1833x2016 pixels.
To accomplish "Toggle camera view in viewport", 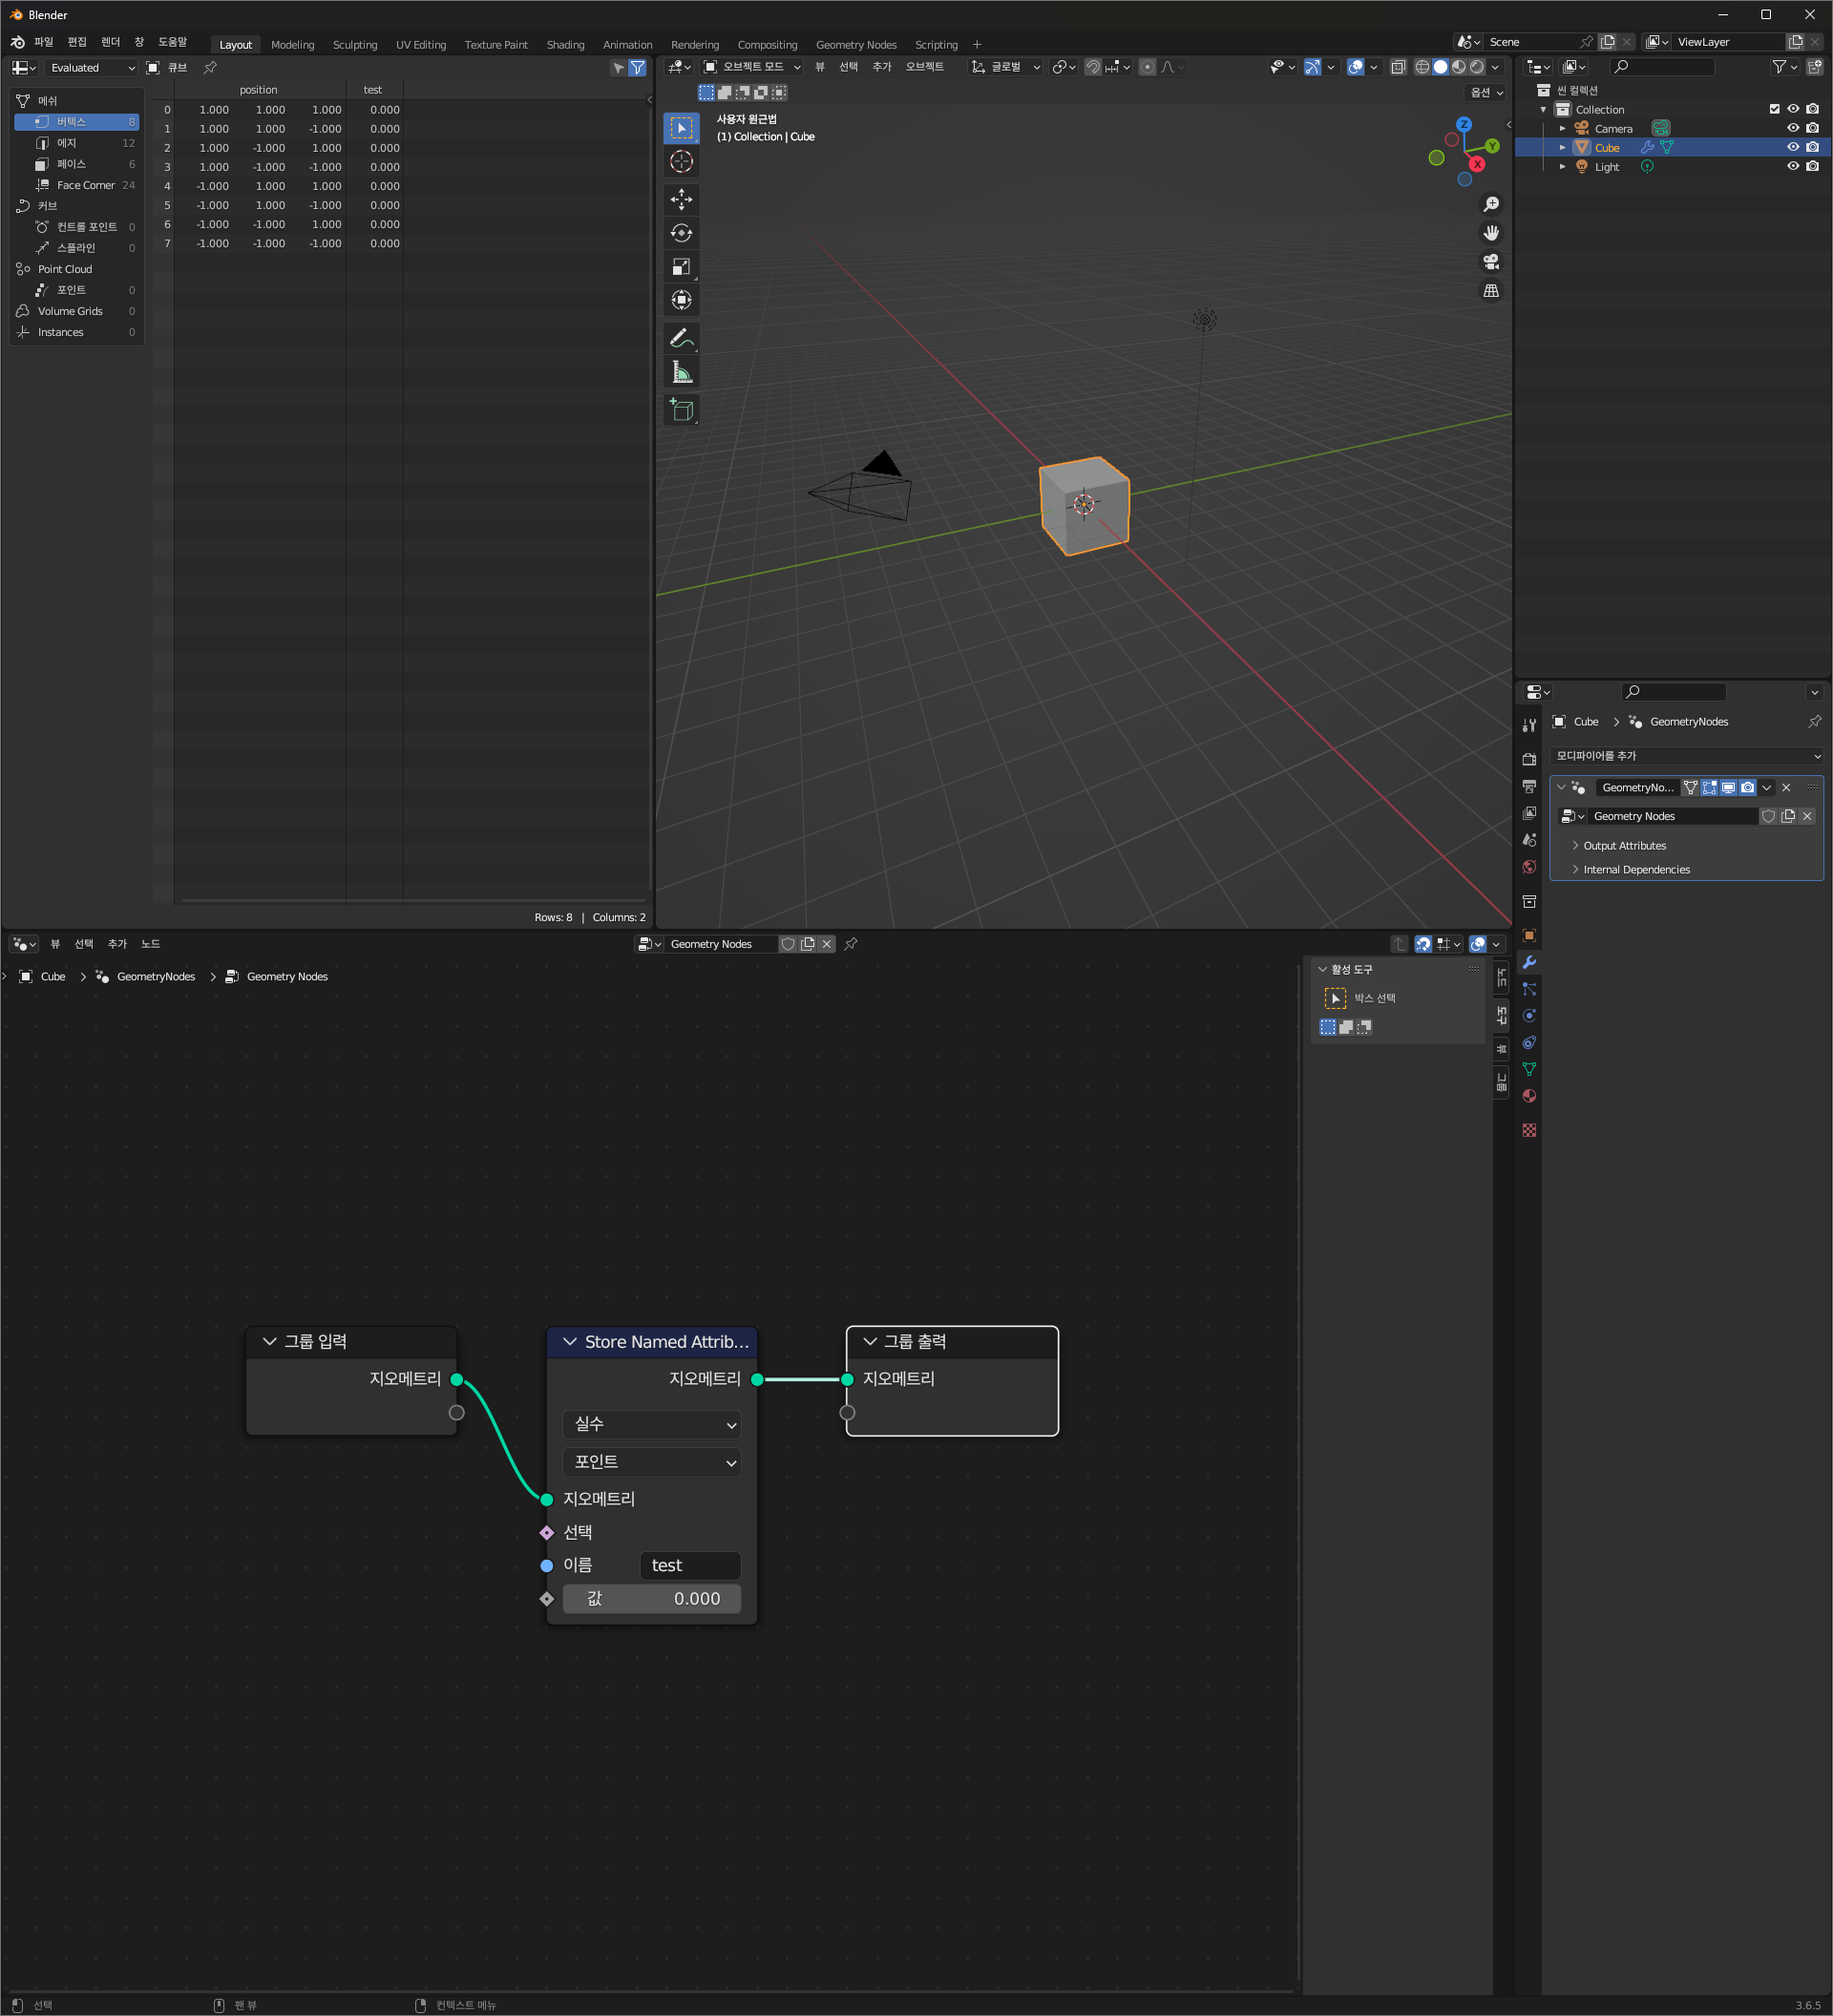I will pyautogui.click(x=1490, y=262).
